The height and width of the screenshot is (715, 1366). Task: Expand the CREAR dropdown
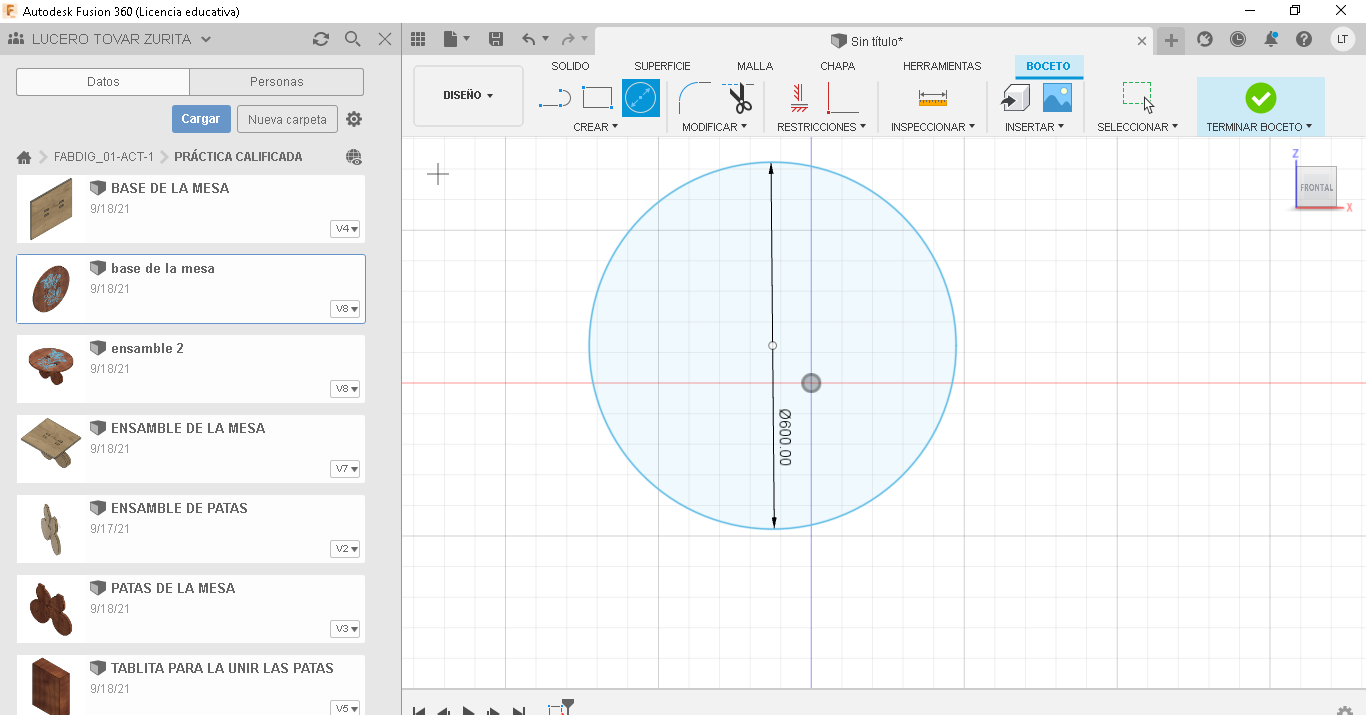pyautogui.click(x=596, y=127)
